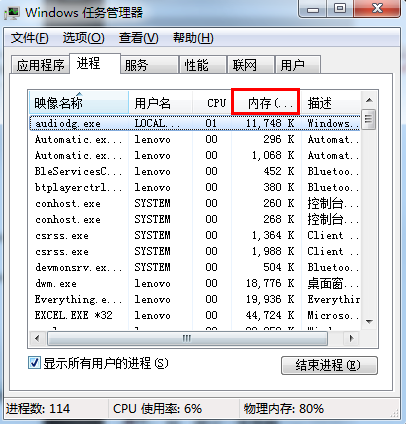Click the horizontal scrollbar thumb
The width and height of the screenshot is (406, 424).
tap(187, 339)
